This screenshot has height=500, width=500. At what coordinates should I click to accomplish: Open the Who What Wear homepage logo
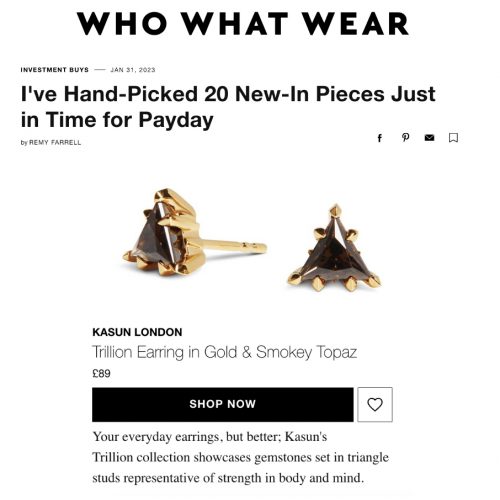[243, 23]
